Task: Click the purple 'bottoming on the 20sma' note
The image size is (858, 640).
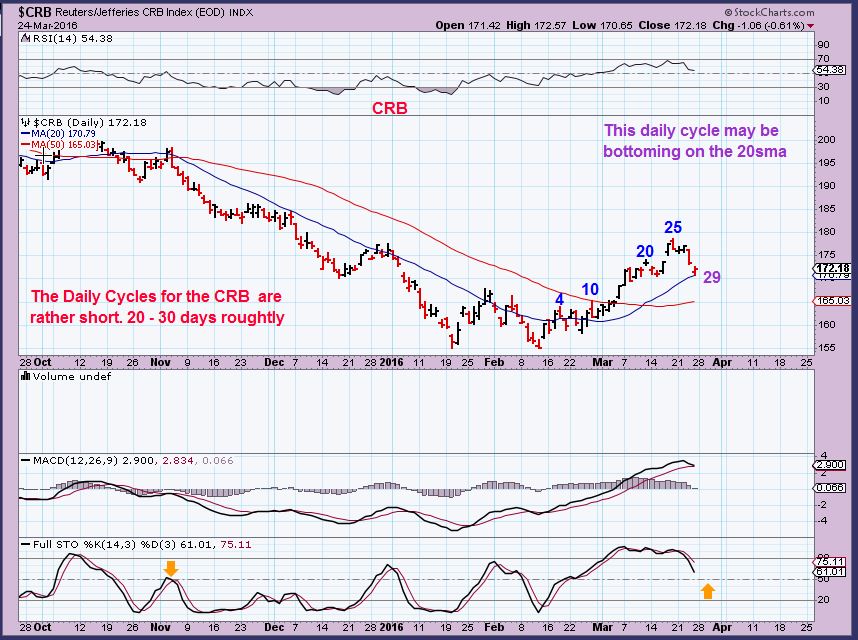Action: [x=695, y=152]
